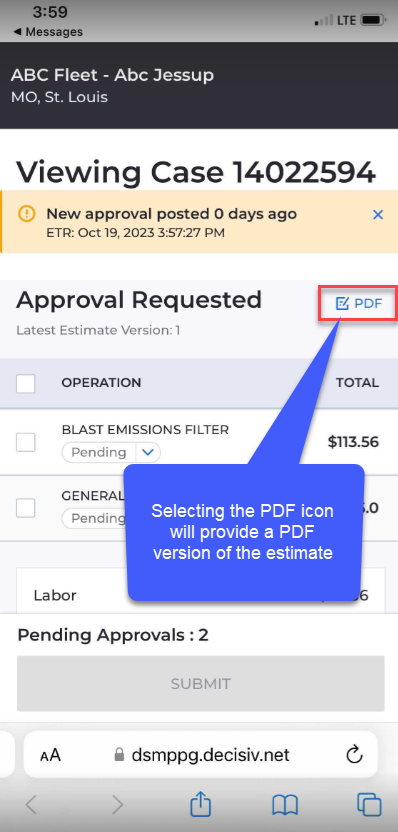
Task: Open the AA text size menu
Action: click(50, 755)
